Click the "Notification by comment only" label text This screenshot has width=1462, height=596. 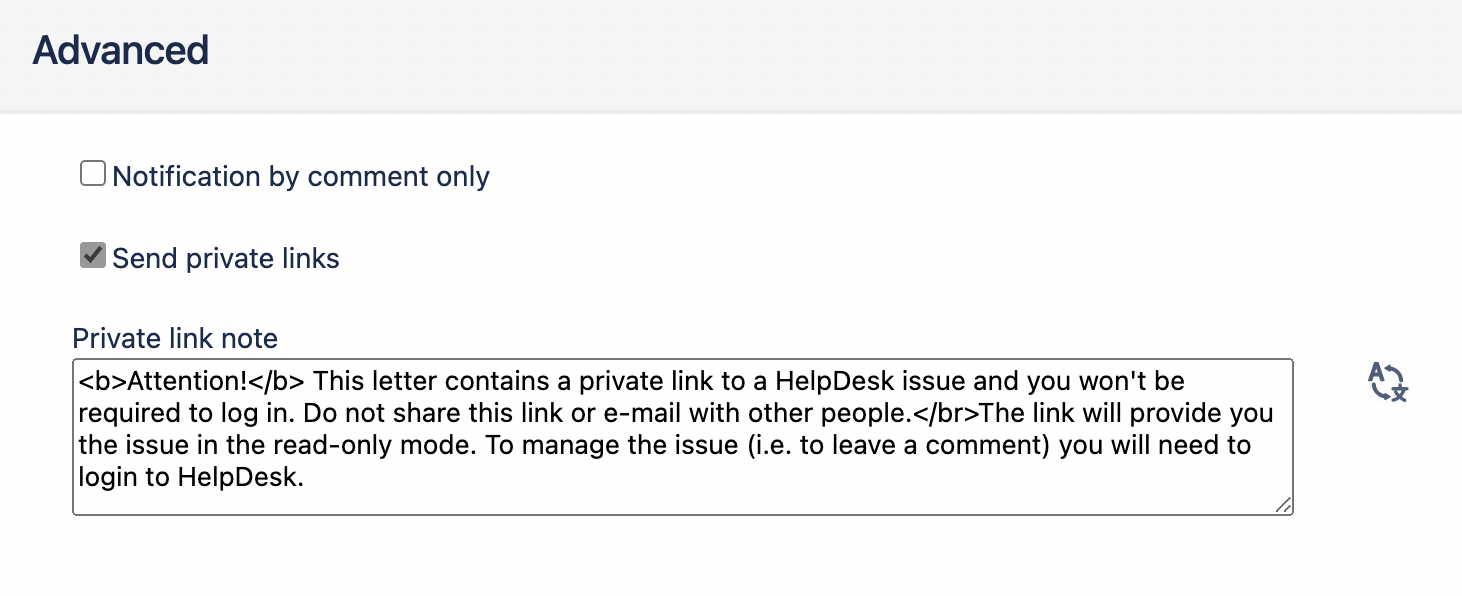[x=301, y=177]
